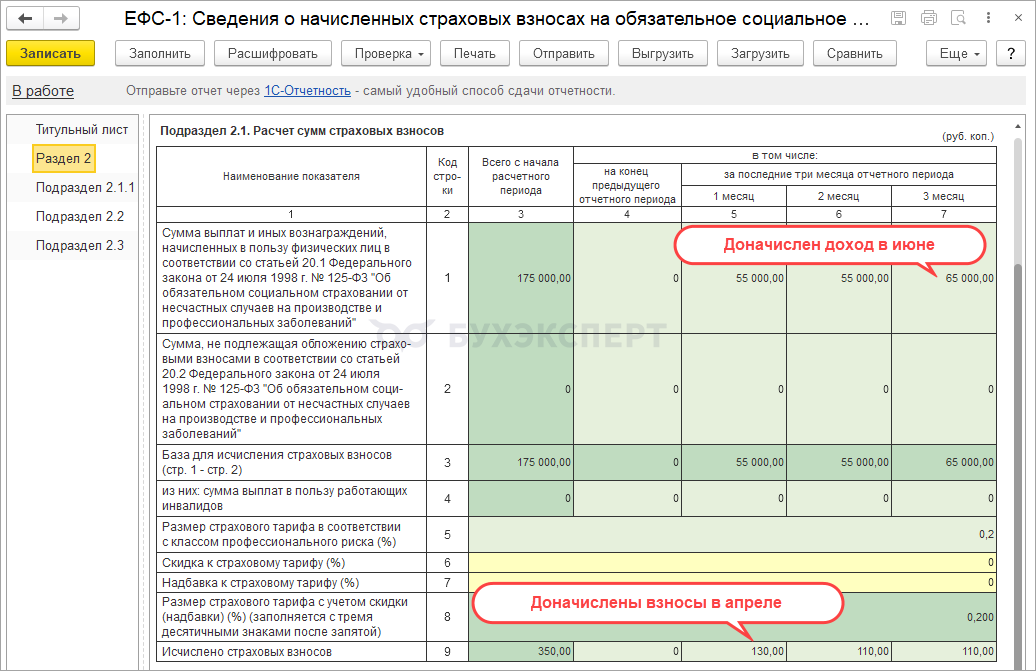Click the Заполнить button
This screenshot has height=671, width=1036.
coord(160,53)
